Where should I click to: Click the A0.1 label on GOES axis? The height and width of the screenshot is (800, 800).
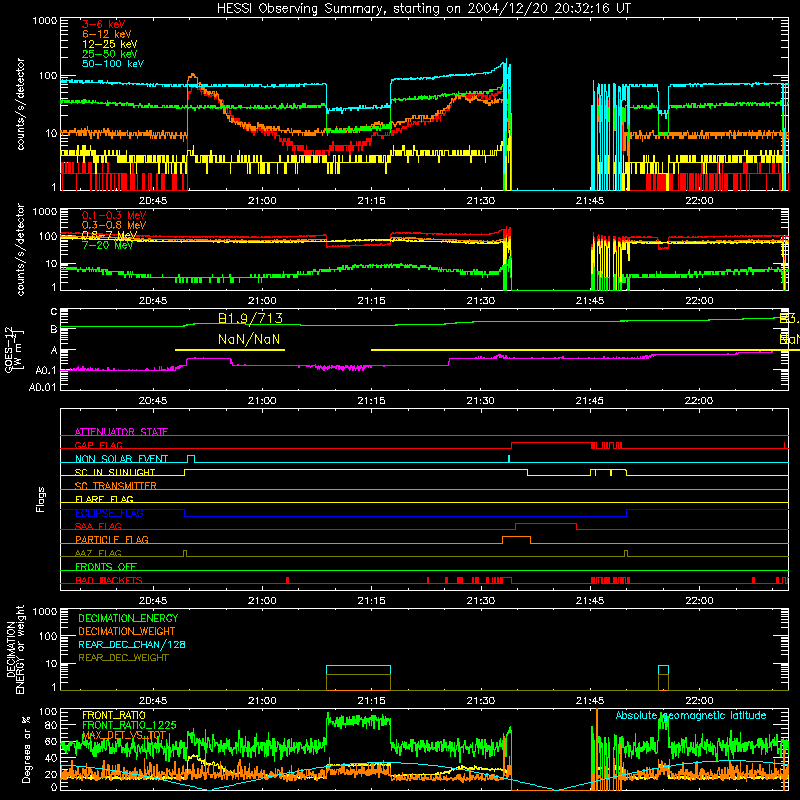pos(46,370)
